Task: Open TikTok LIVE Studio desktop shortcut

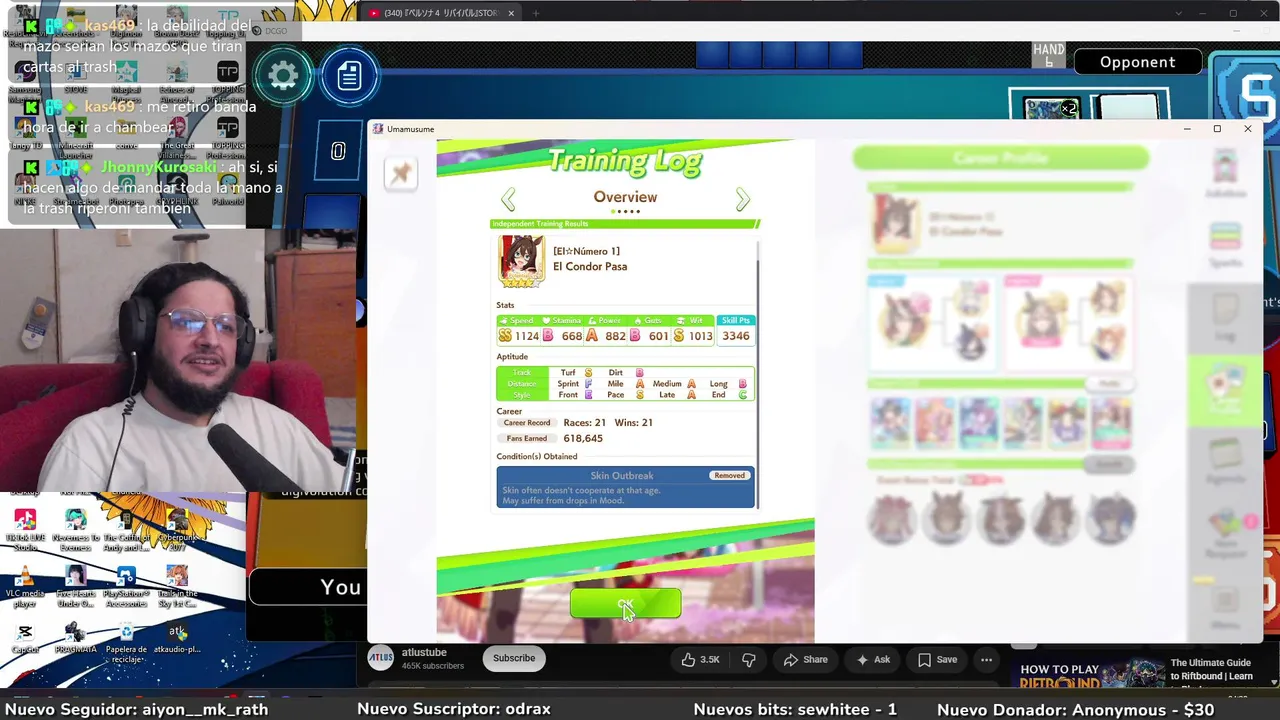Action: (x=25, y=530)
